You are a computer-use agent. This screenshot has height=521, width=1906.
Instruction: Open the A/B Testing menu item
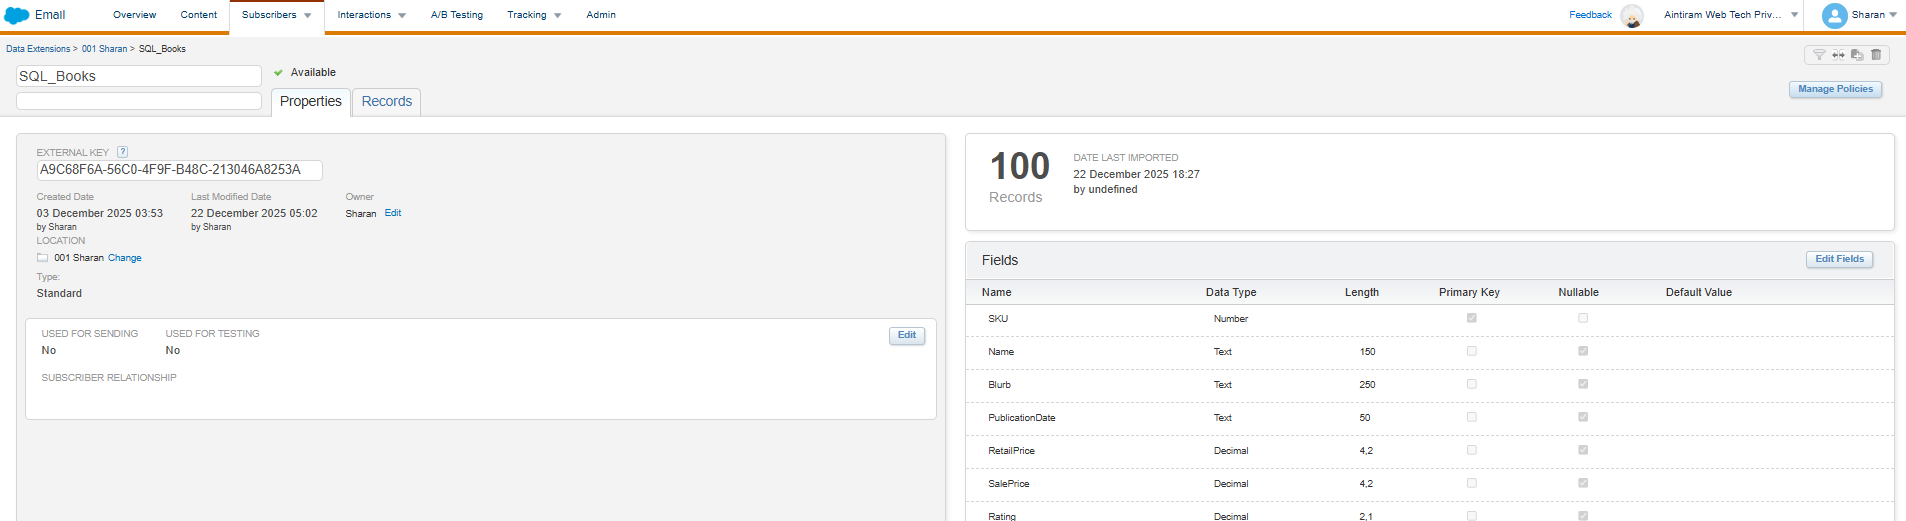457,15
